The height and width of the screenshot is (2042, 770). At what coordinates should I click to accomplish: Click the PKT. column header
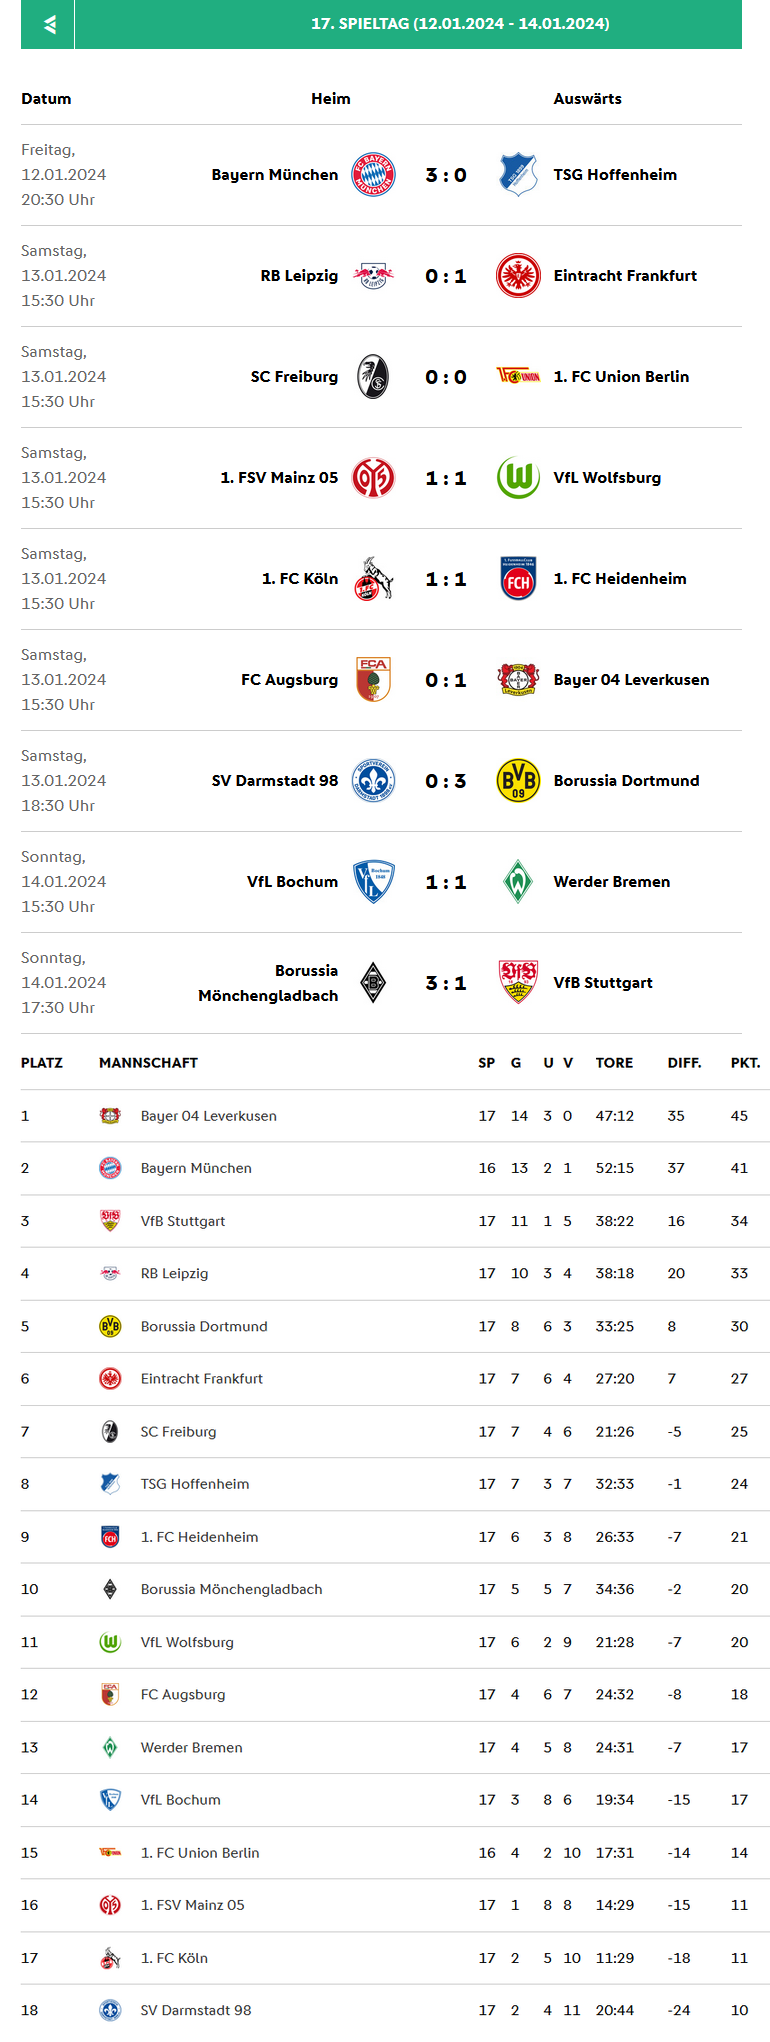click(x=745, y=1063)
